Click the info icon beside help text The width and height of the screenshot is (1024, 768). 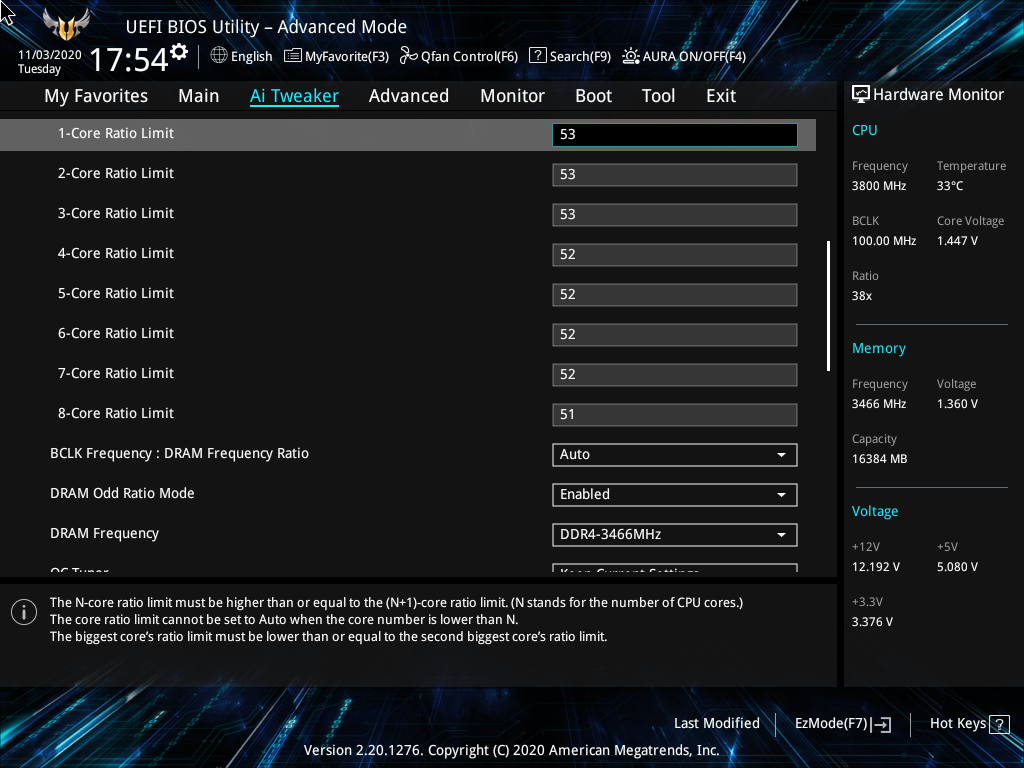24,612
